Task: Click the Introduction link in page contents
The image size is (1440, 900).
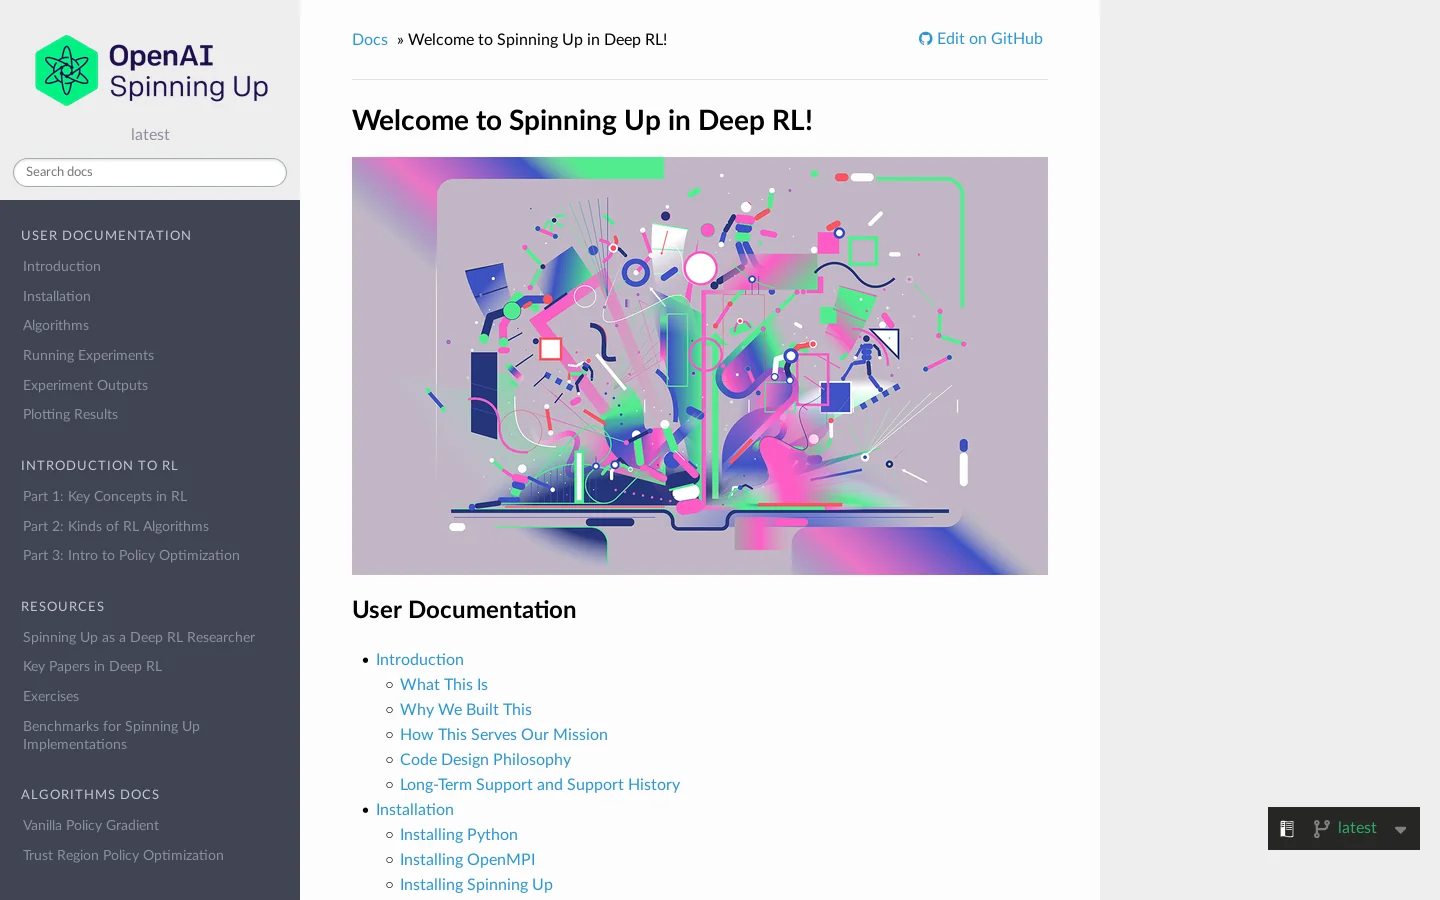Action: pos(419,660)
